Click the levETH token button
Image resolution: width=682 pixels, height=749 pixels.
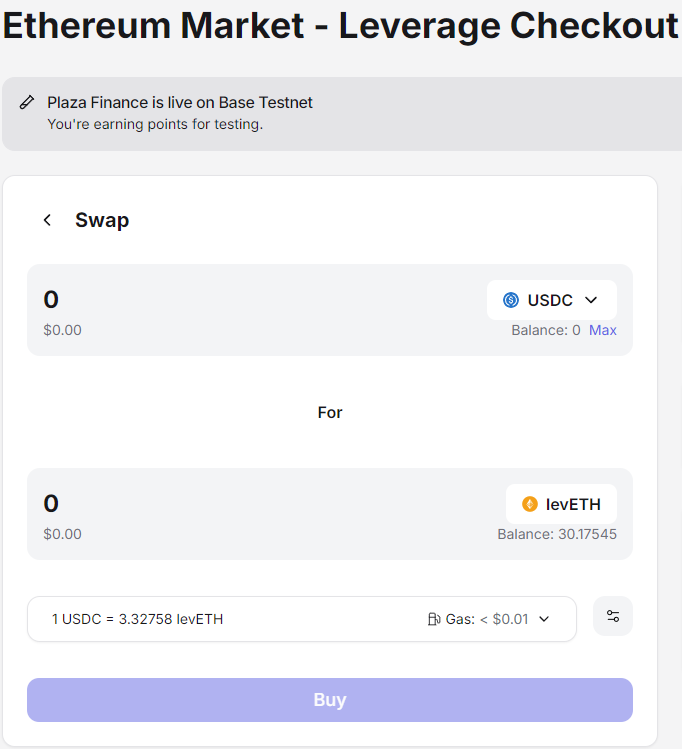(x=561, y=504)
